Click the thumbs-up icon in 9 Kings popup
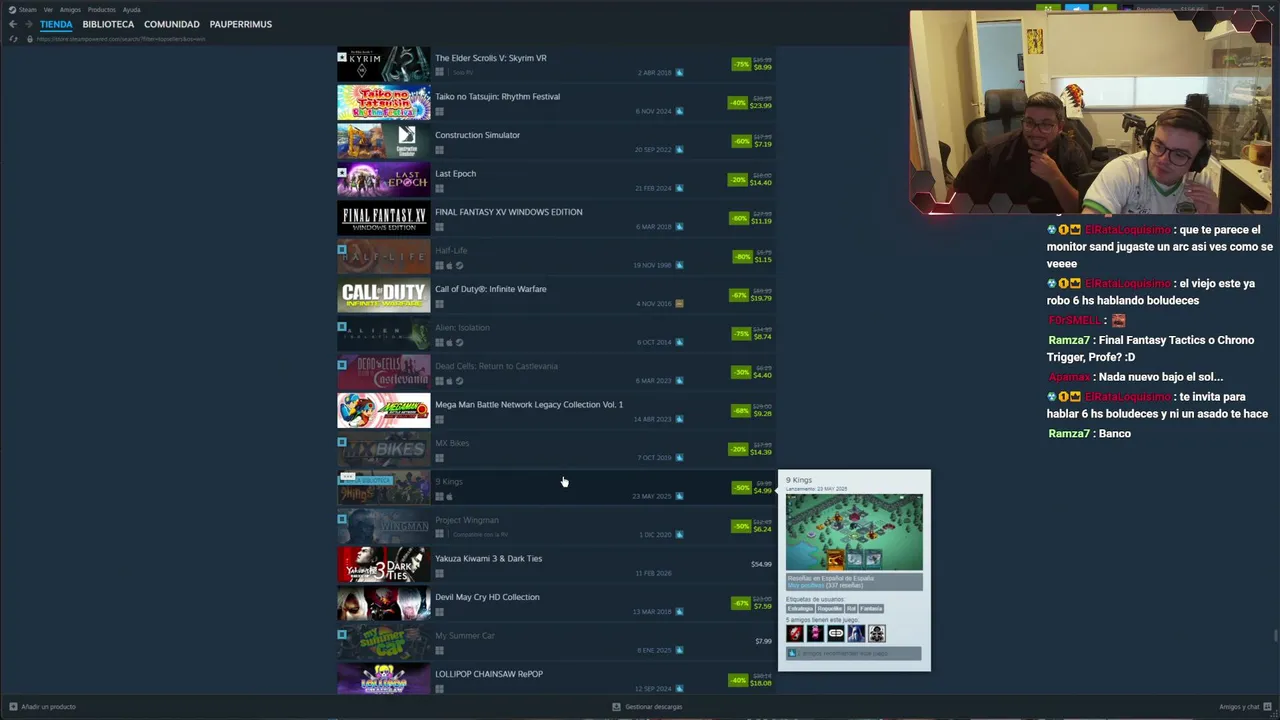This screenshot has width=1280, height=720. (x=792, y=653)
